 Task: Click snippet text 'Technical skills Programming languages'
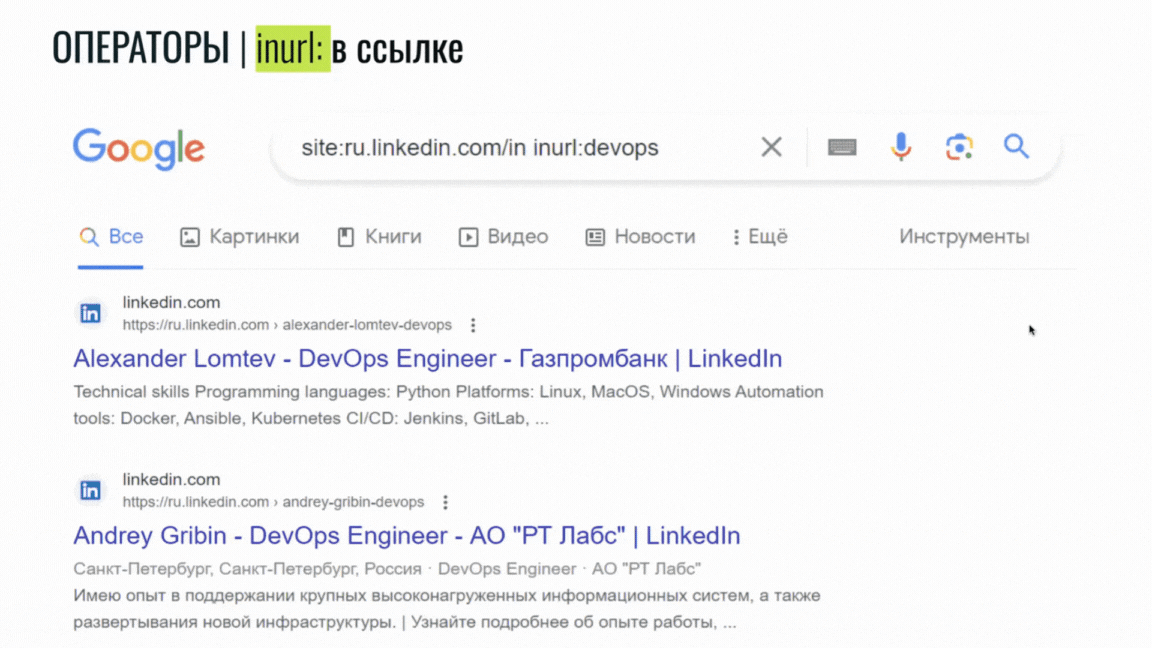click(232, 392)
